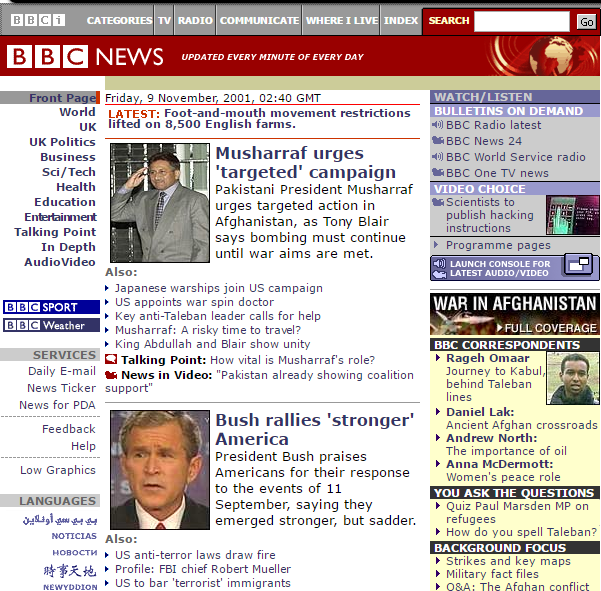Open King Abdullah and Blair show unity
Viewport: 601px width, 591px height.
(212, 344)
